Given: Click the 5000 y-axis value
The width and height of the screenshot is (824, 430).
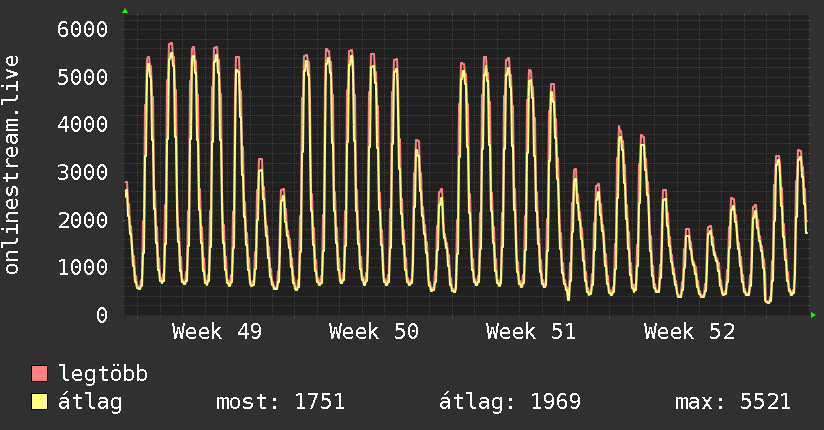Looking at the screenshot, I should [x=81, y=77].
